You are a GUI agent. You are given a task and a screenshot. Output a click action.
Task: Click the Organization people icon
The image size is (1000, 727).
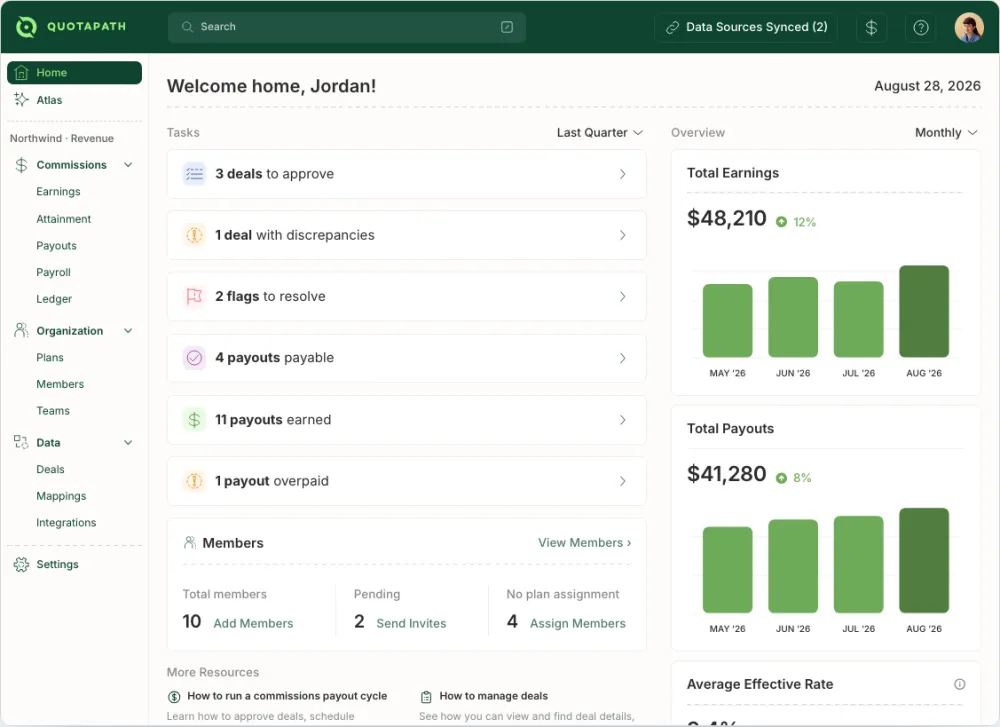coord(21,330)
